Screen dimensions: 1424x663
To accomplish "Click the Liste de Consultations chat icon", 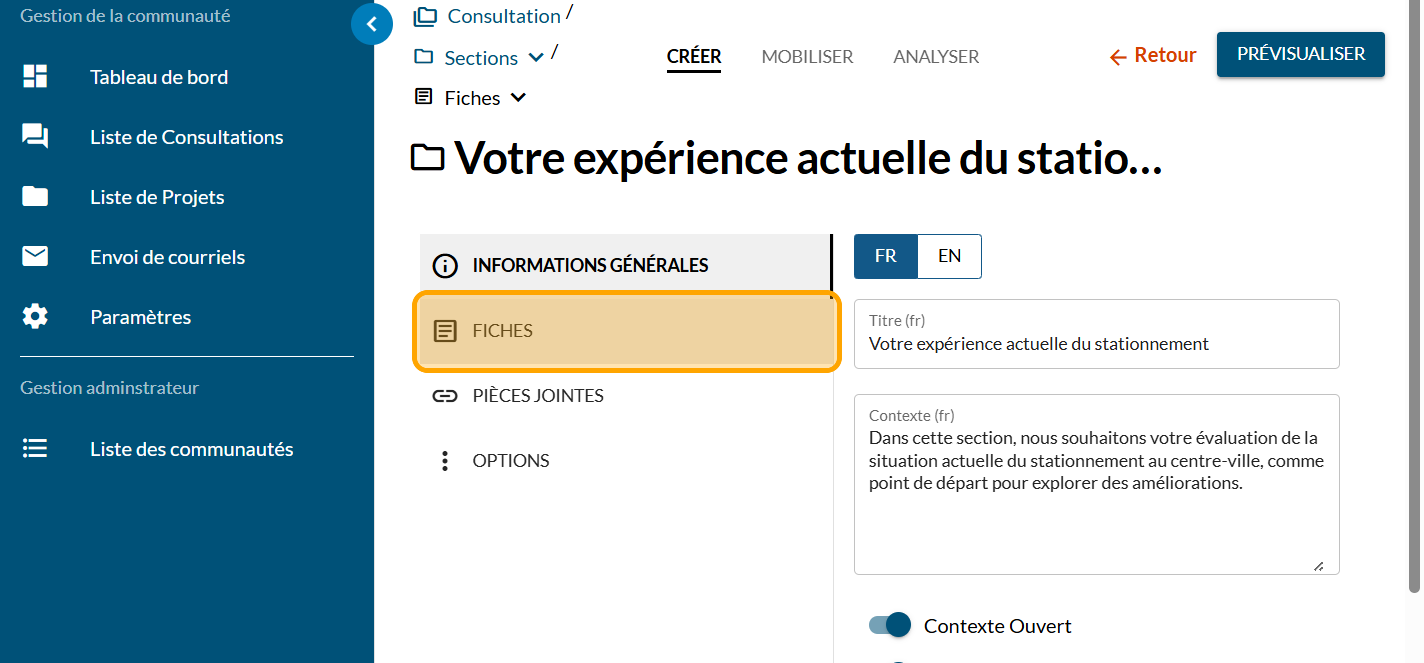I will tap(35, 137).
